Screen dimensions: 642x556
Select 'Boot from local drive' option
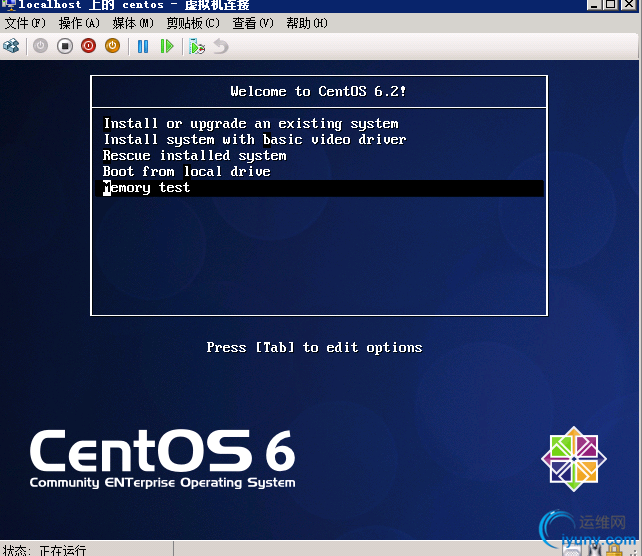click(x=186, y=172)
